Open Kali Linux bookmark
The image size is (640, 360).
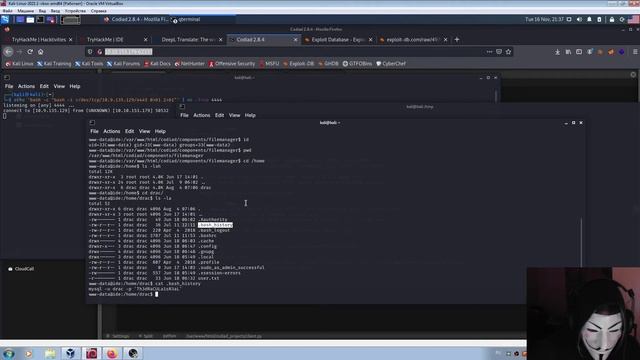19,64
